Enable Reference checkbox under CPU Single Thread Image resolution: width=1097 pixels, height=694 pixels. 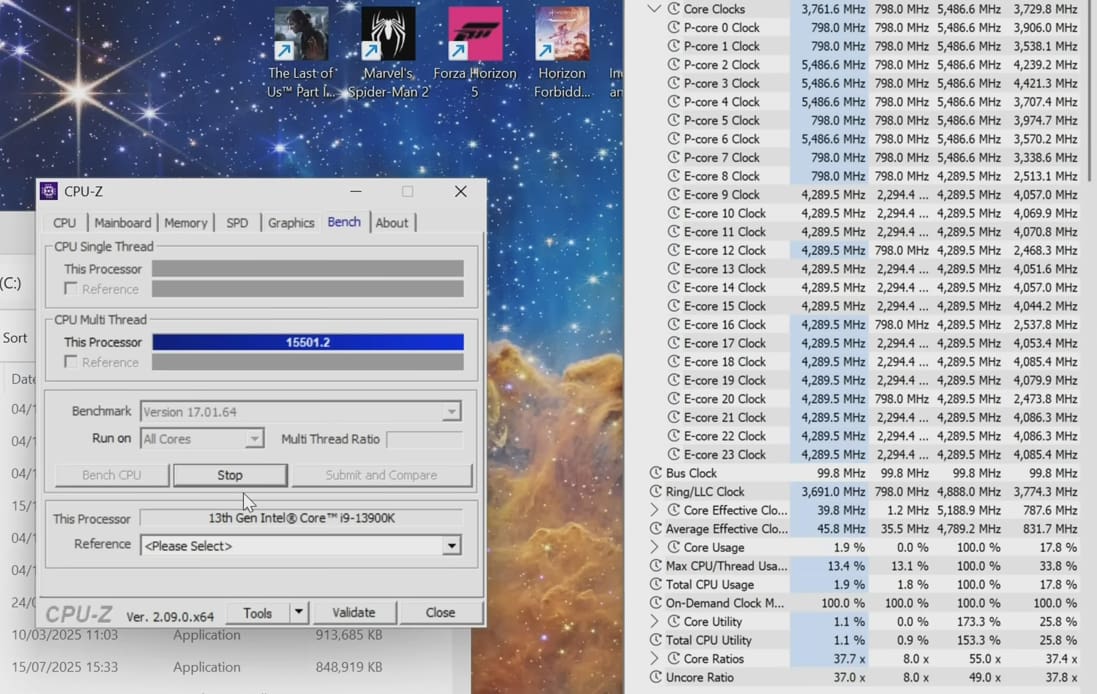(71, 289)
